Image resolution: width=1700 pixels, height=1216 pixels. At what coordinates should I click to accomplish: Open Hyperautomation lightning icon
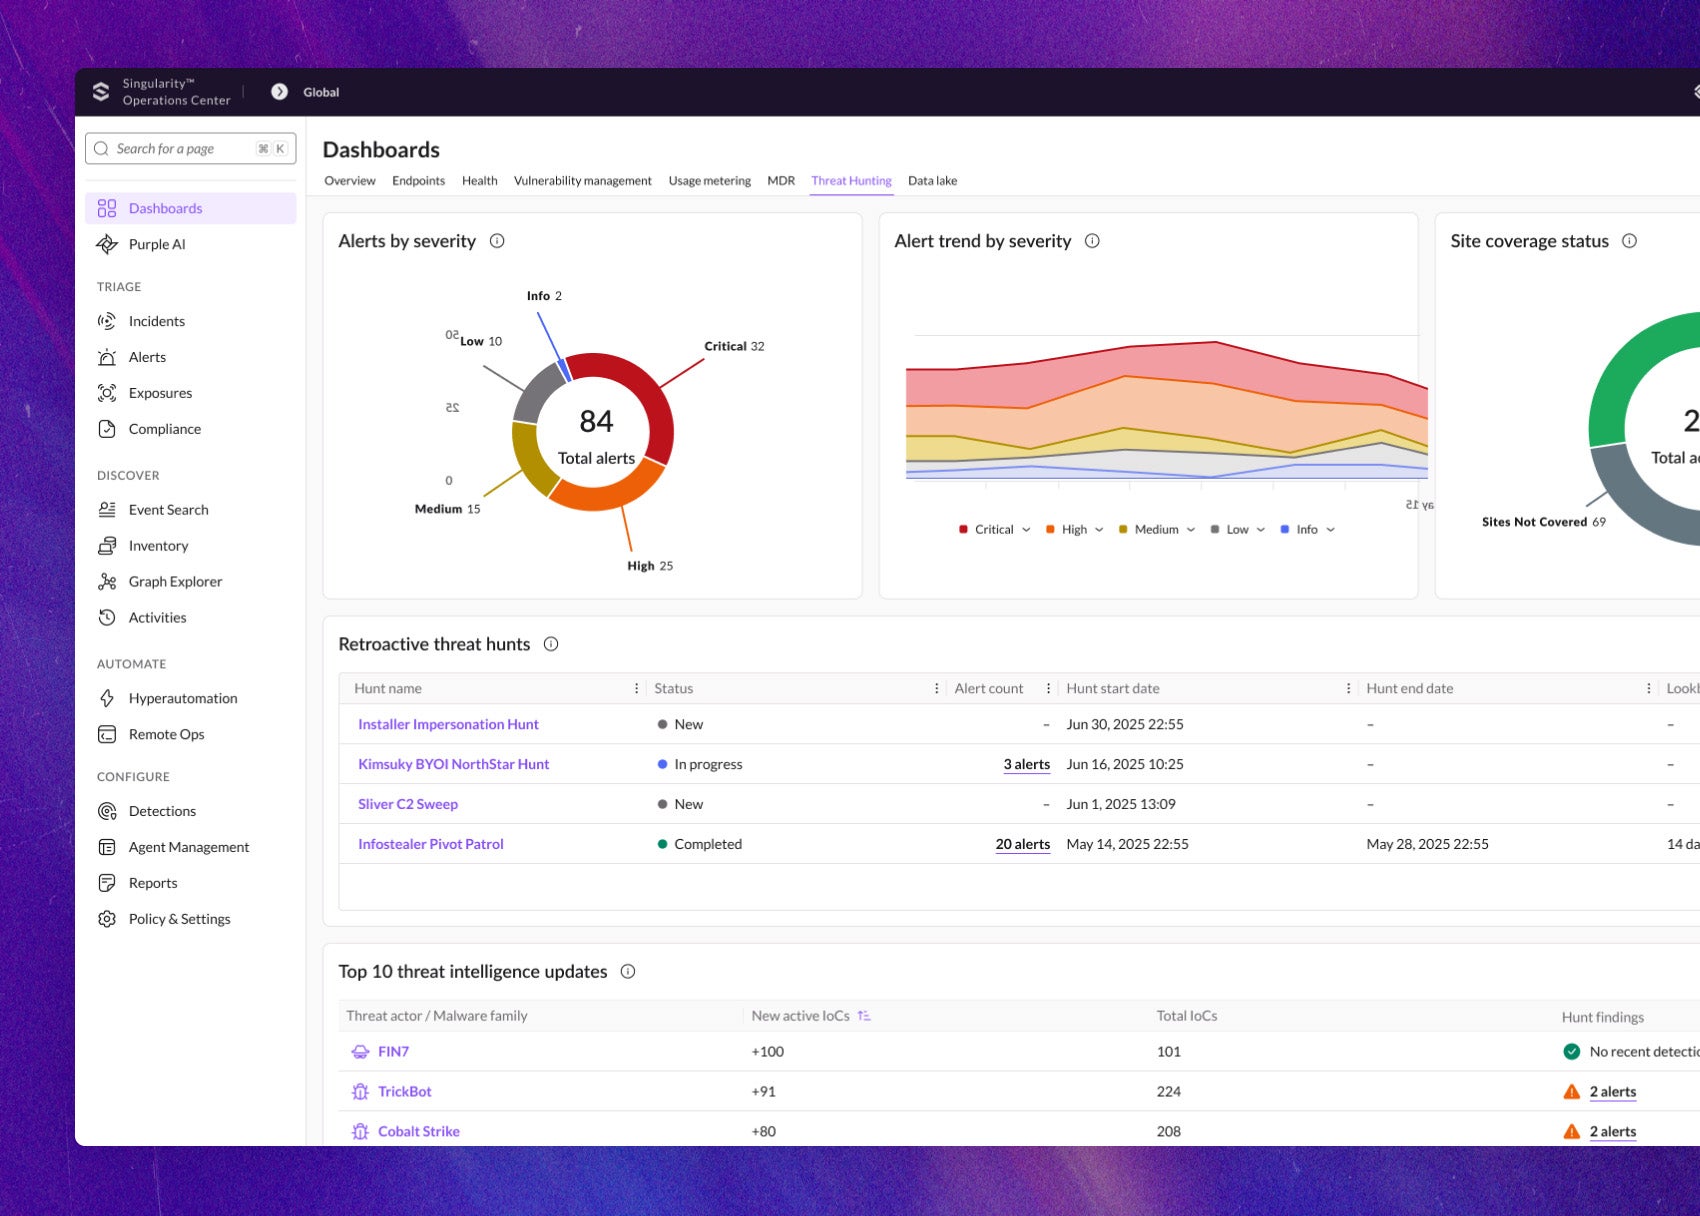[x=107, y=698]
